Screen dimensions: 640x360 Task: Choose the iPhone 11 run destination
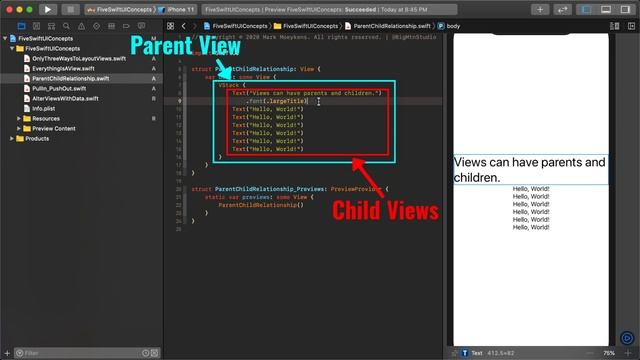[176, 9]
